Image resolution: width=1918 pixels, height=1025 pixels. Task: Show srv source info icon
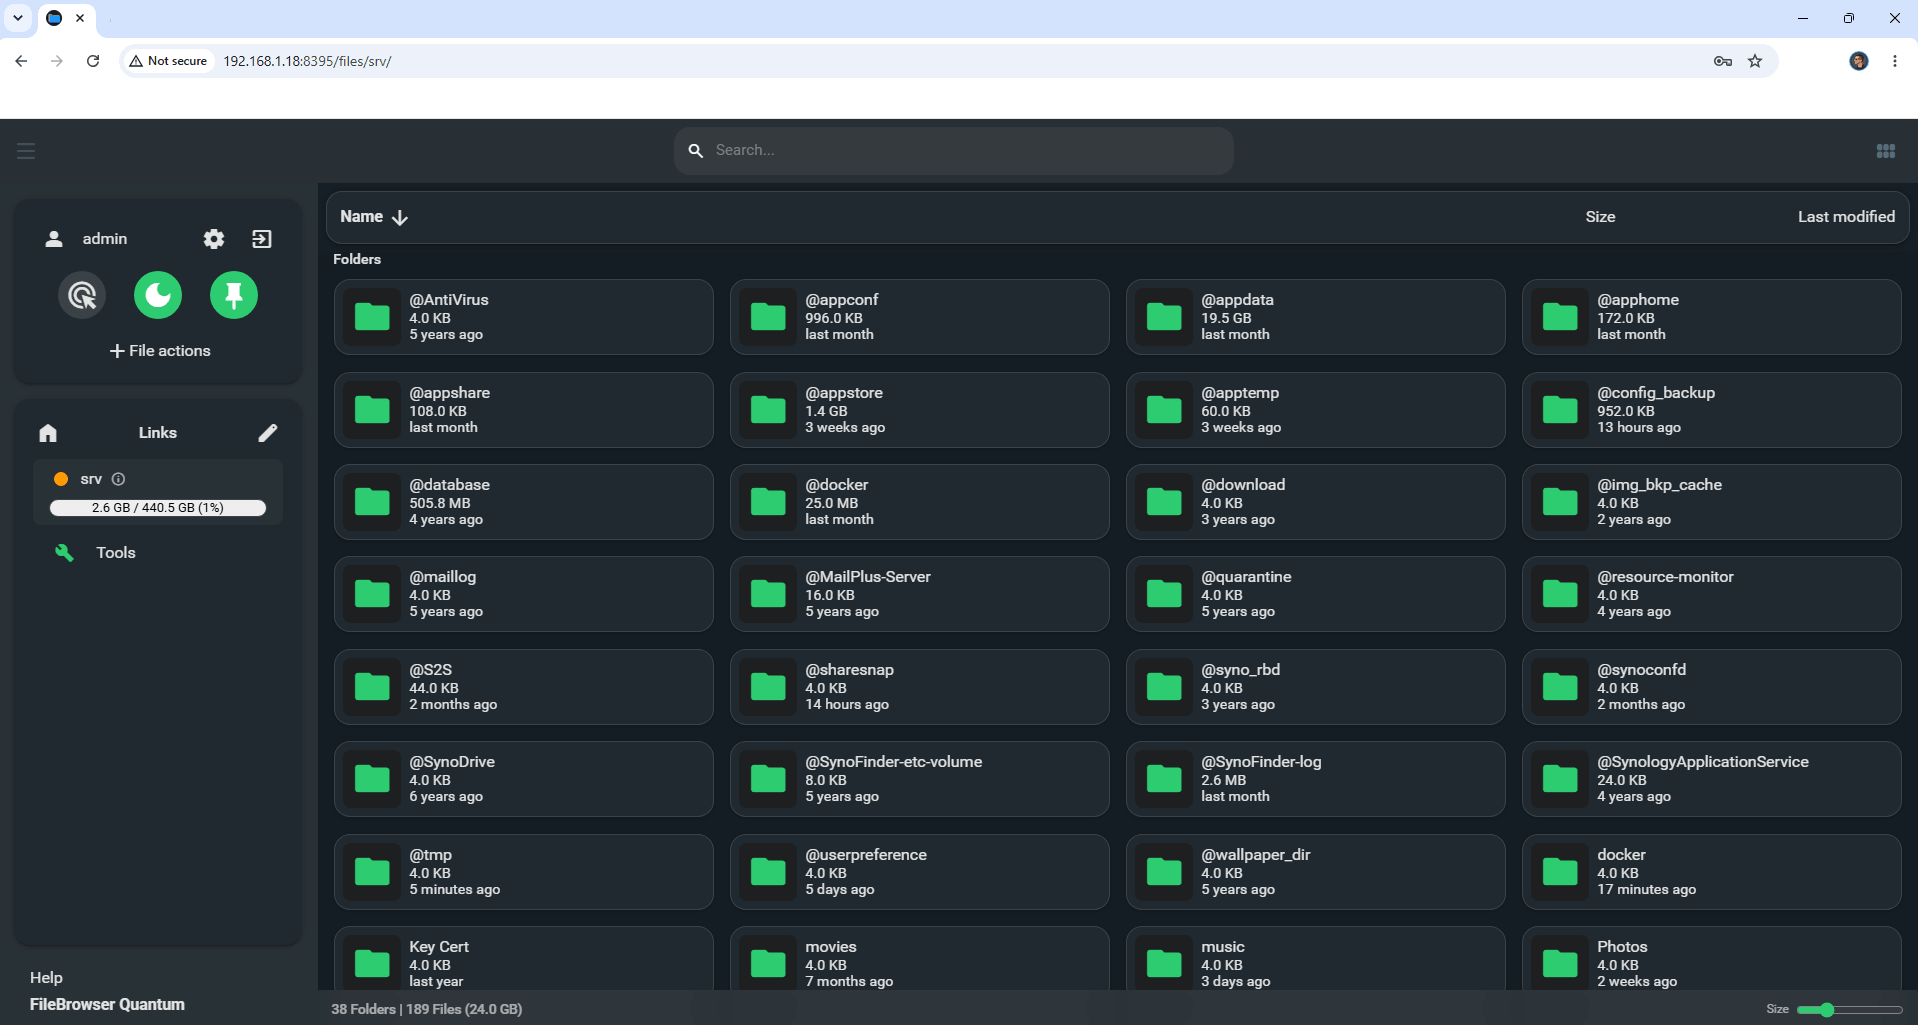(x=118, y=479)
